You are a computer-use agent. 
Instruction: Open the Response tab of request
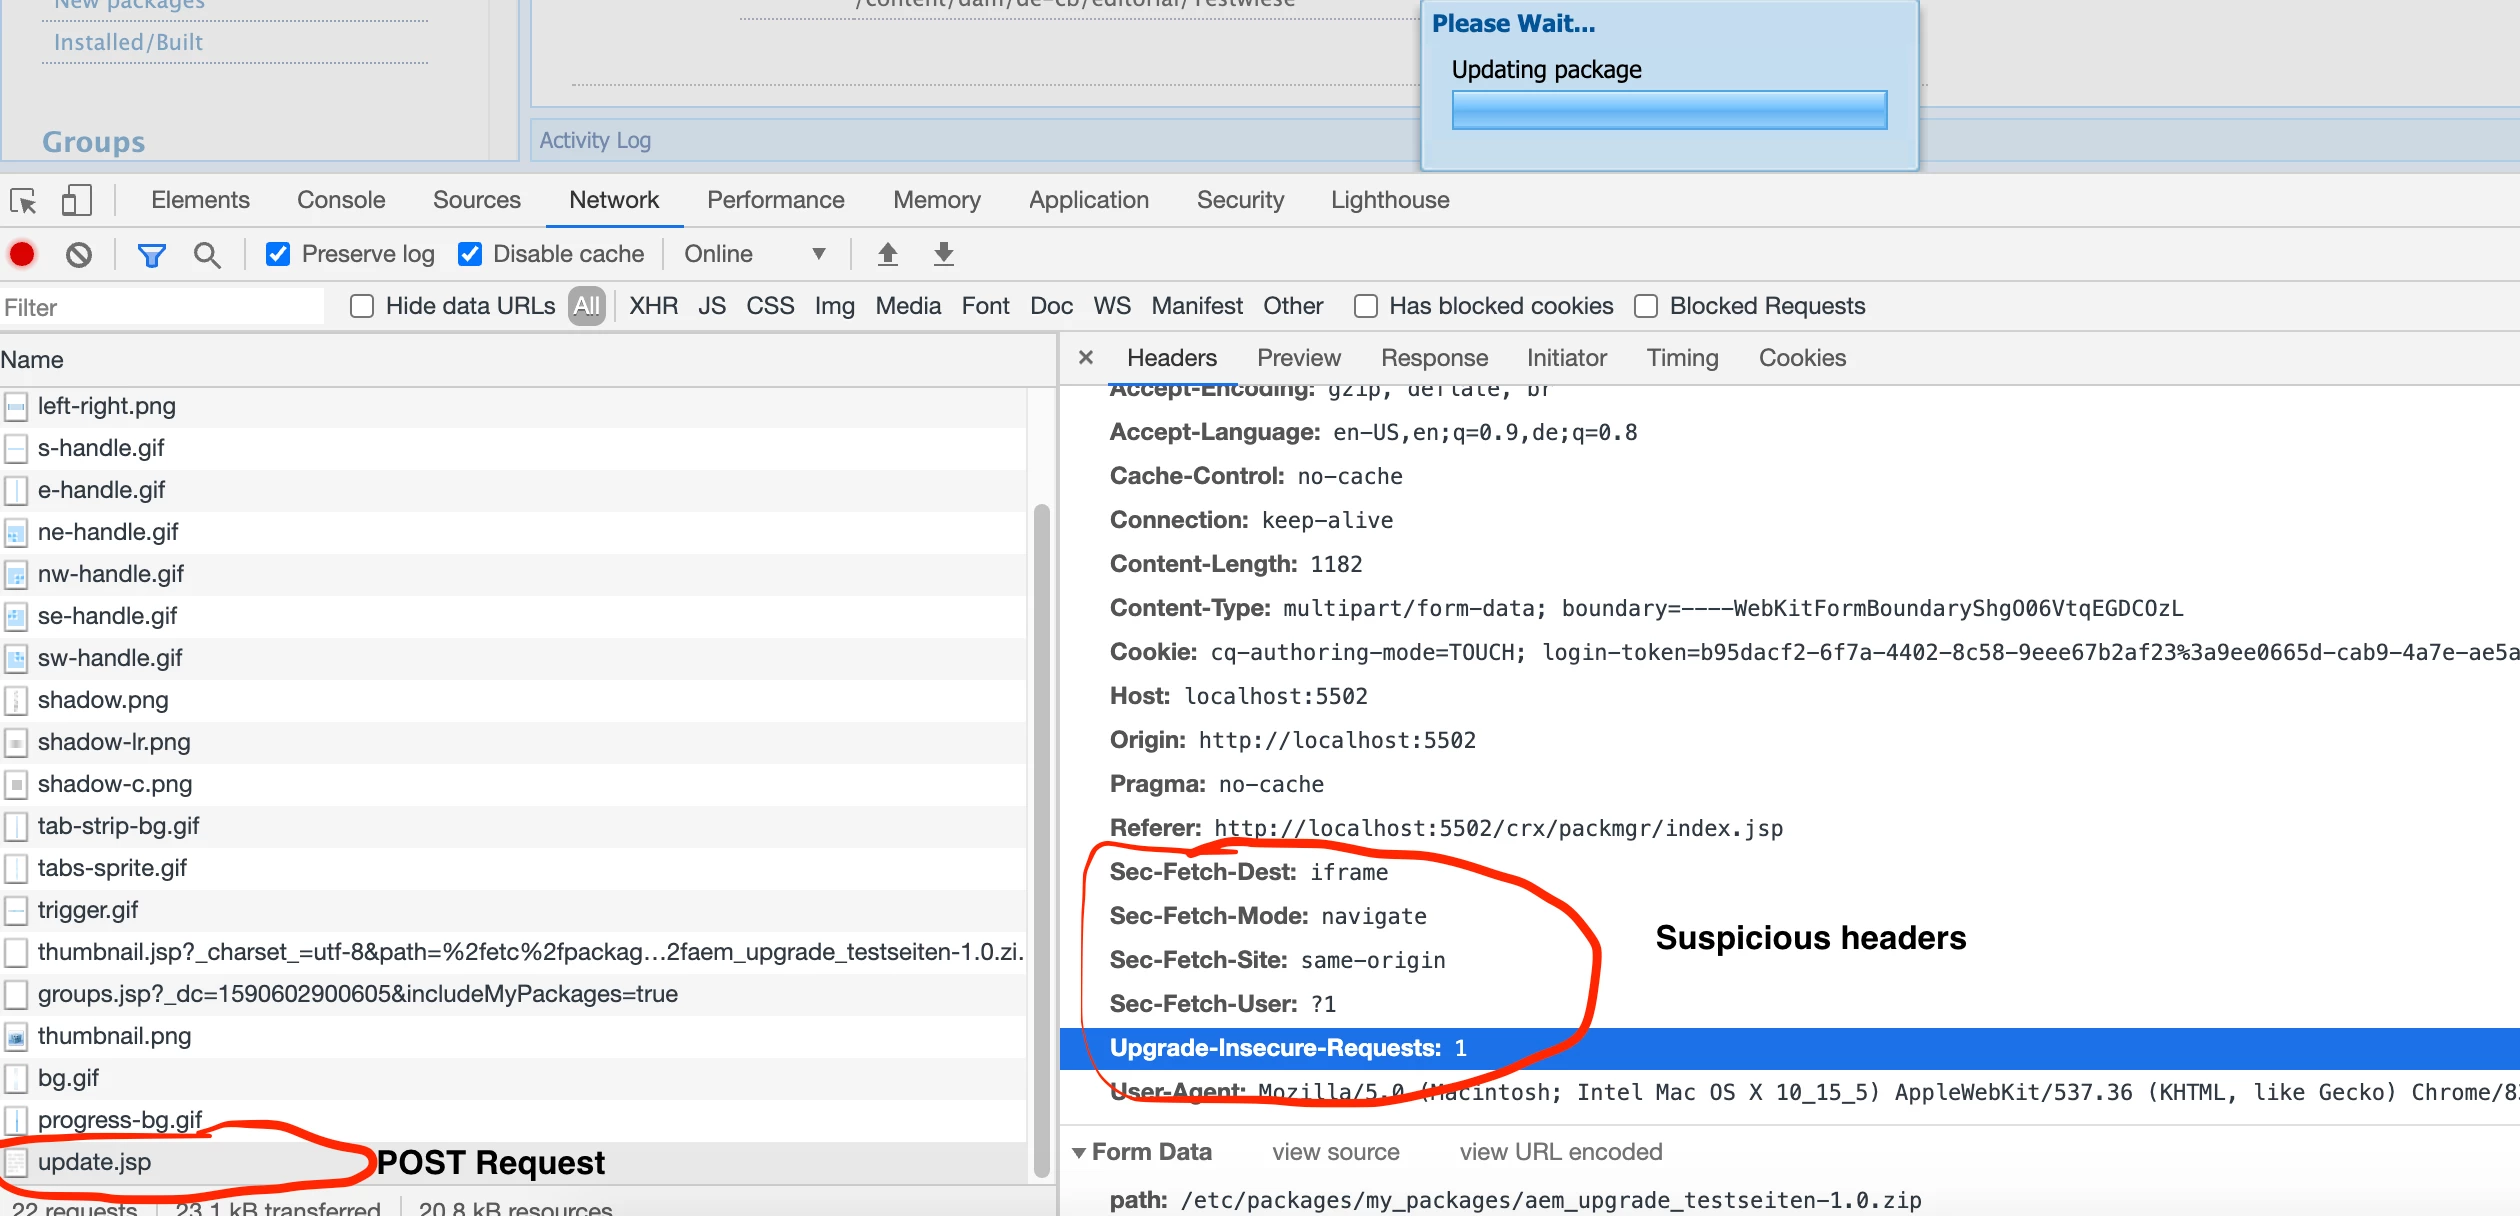click(x=1434, y=358)
